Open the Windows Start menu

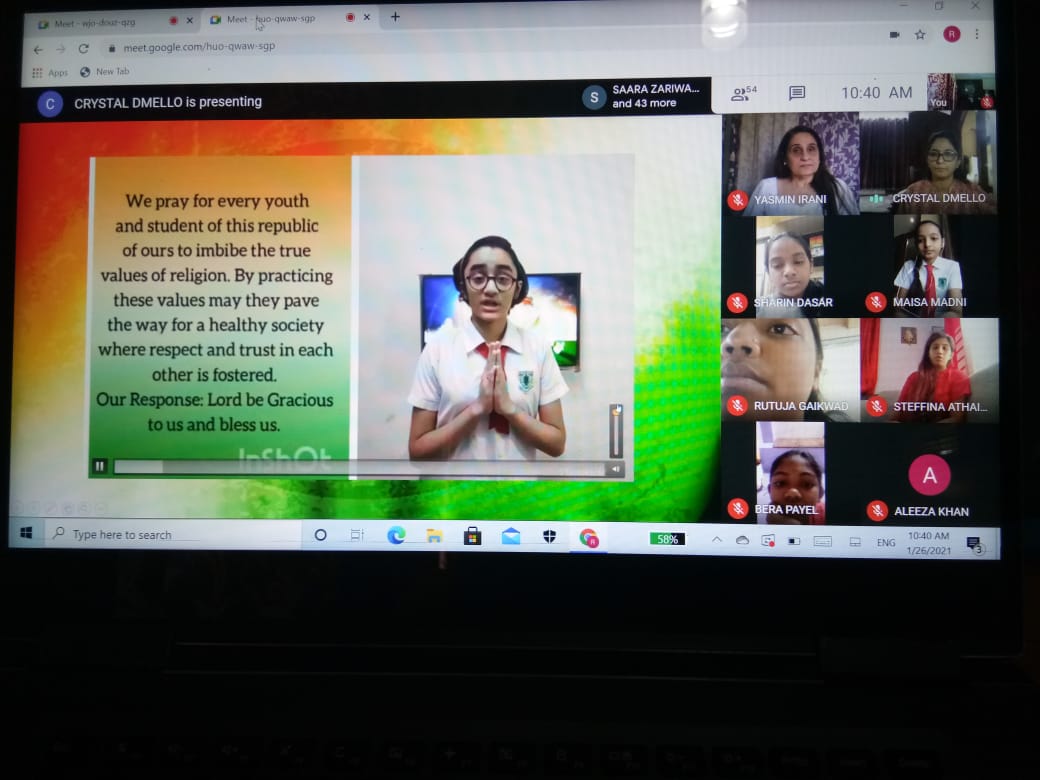click(x=27, y=533)
